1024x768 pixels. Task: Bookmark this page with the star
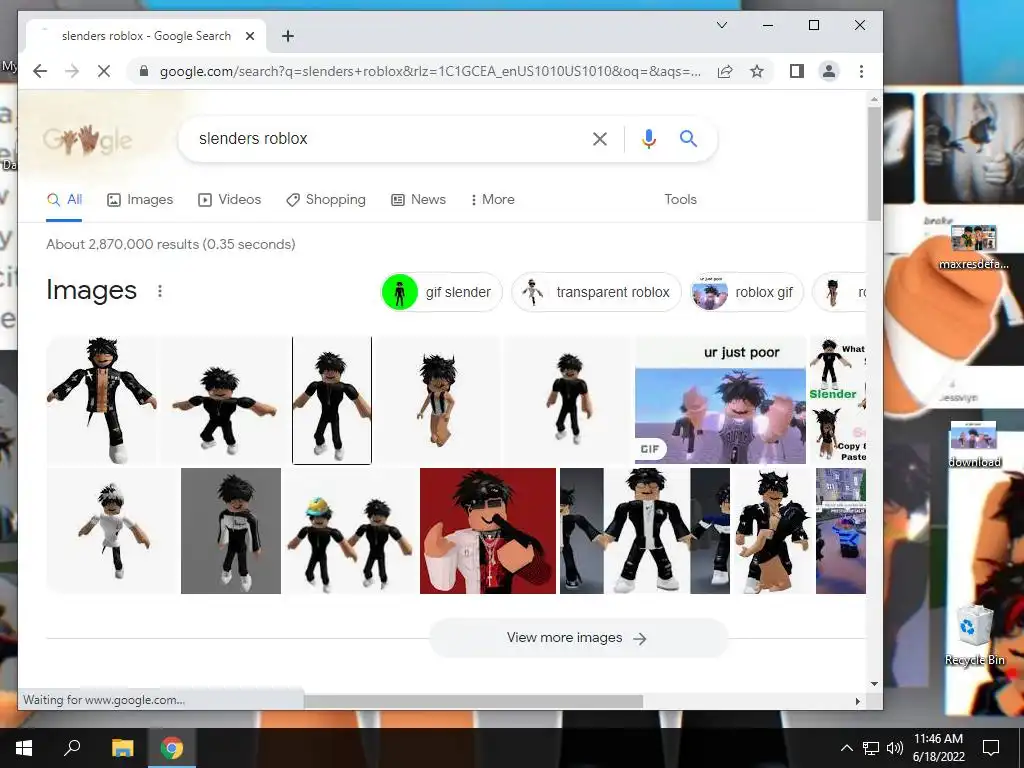pos(756,71)
